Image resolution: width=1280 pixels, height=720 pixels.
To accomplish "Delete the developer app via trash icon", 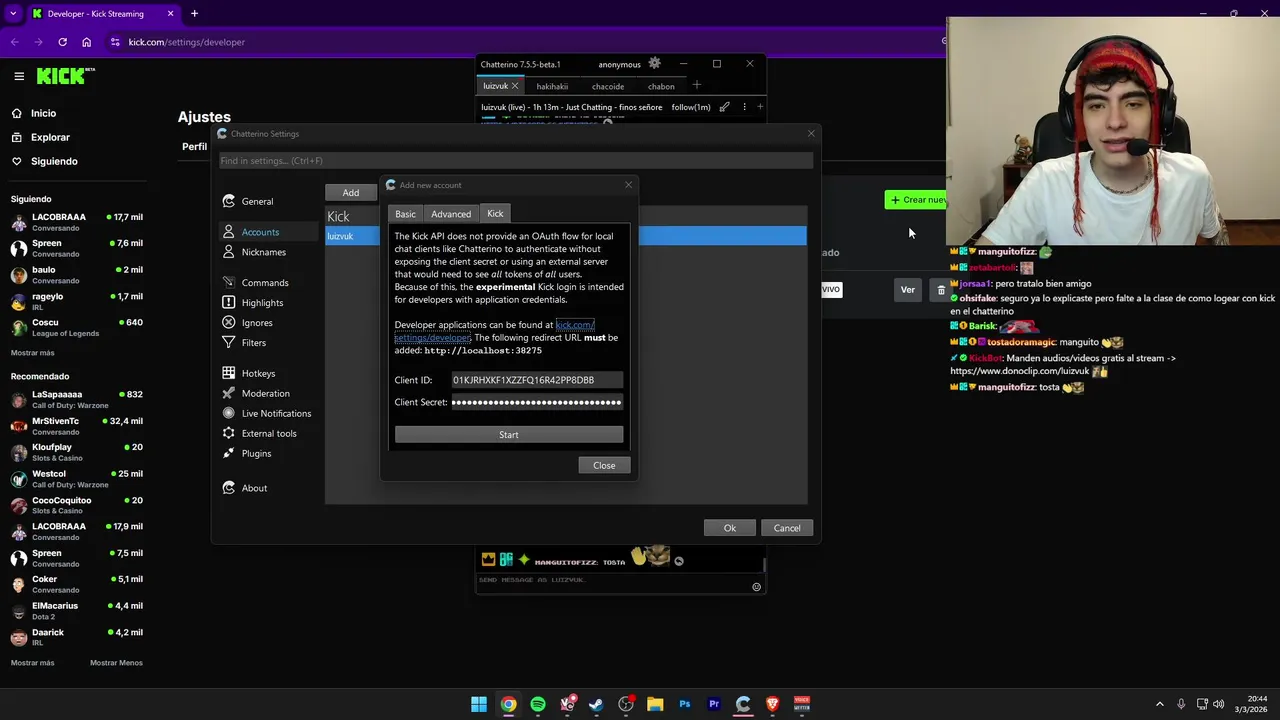I will (941, 290).
